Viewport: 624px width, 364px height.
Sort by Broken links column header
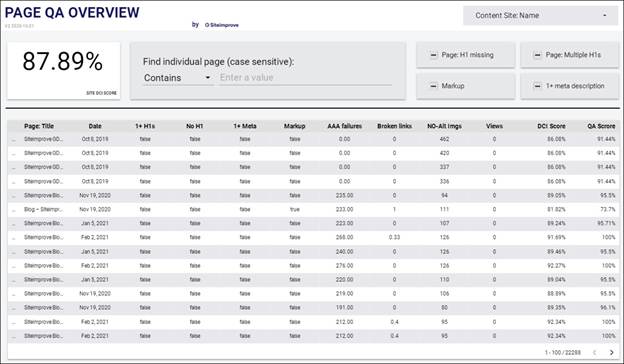[x=394, y=126]
